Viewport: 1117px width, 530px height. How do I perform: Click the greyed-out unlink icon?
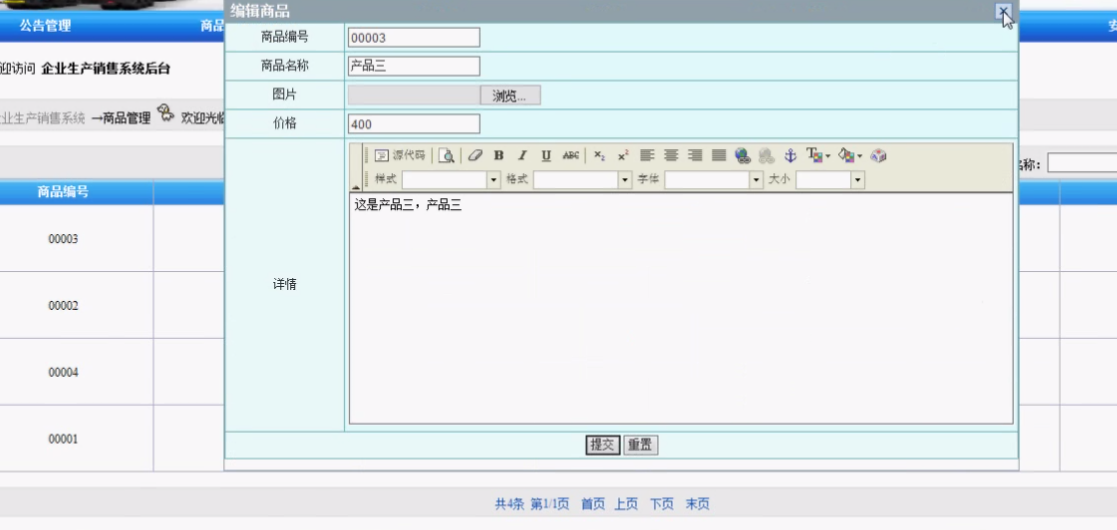767,155
